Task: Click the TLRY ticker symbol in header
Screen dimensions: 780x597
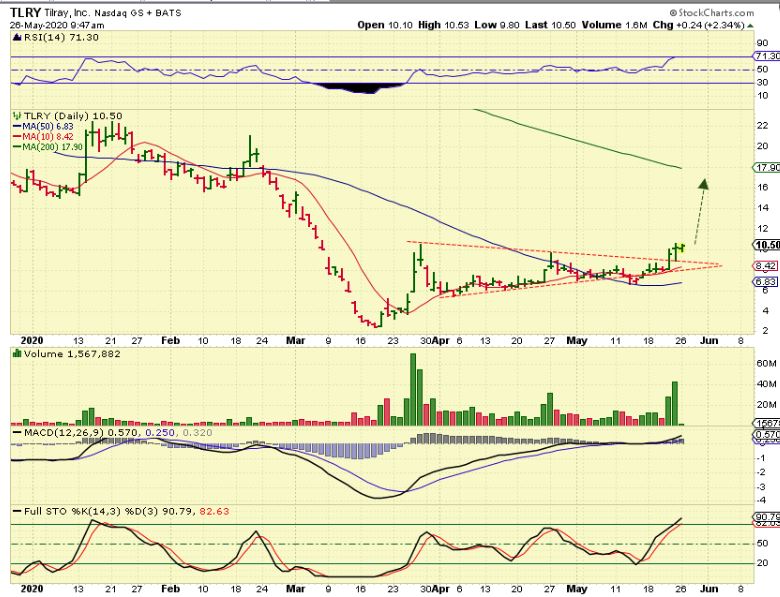Action: tap(25, 11)
